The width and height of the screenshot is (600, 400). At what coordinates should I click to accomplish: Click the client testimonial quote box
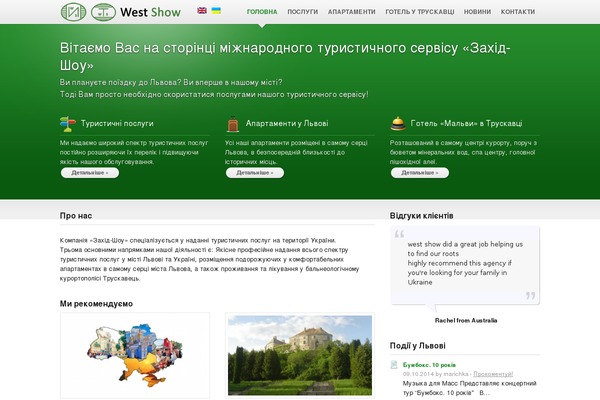click(x=465, y=265)
